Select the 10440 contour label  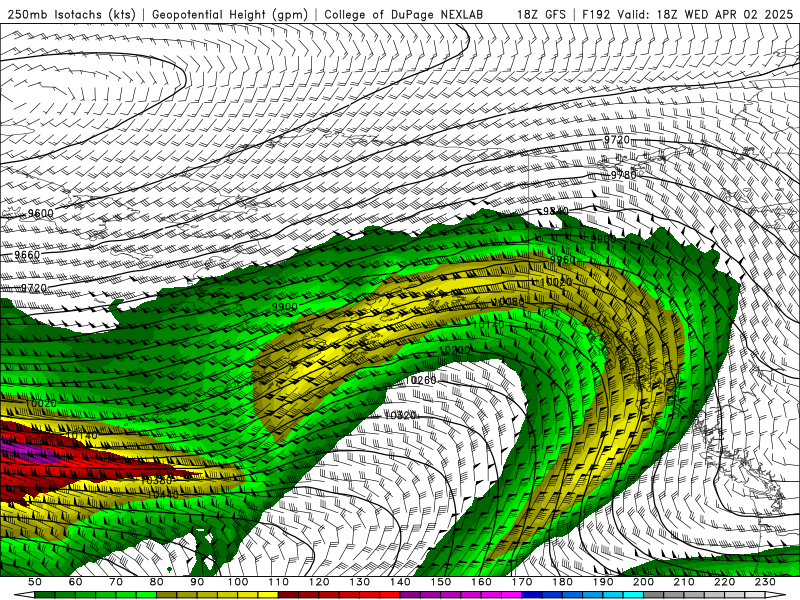click(163, 494)
